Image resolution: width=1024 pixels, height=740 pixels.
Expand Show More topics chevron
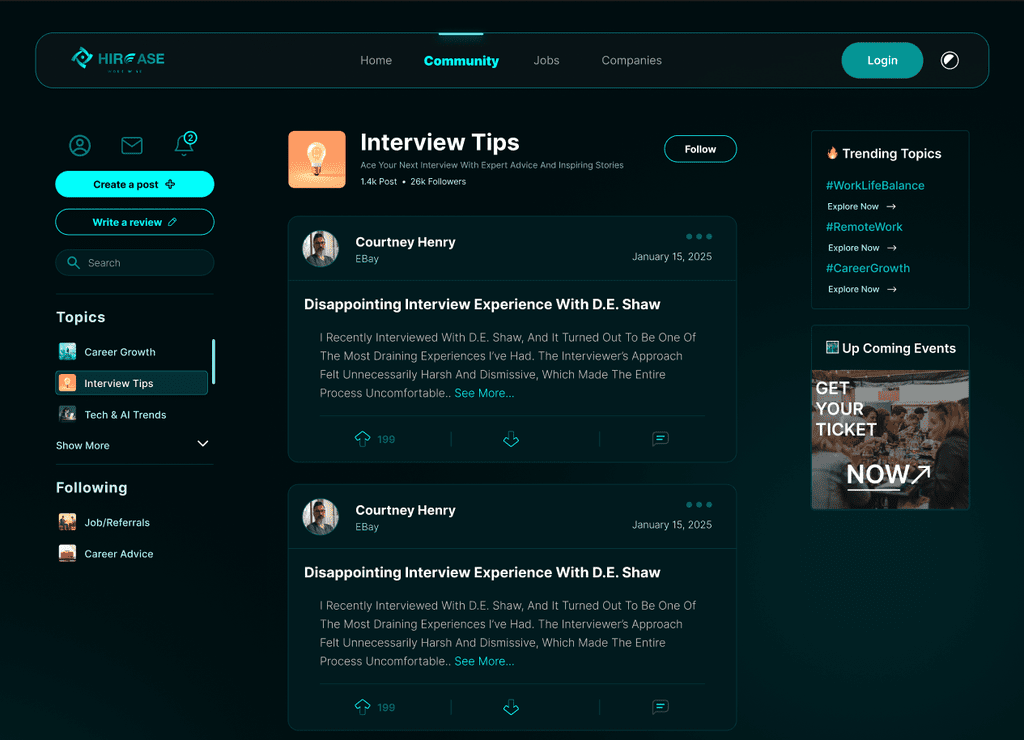click(203, 443)
